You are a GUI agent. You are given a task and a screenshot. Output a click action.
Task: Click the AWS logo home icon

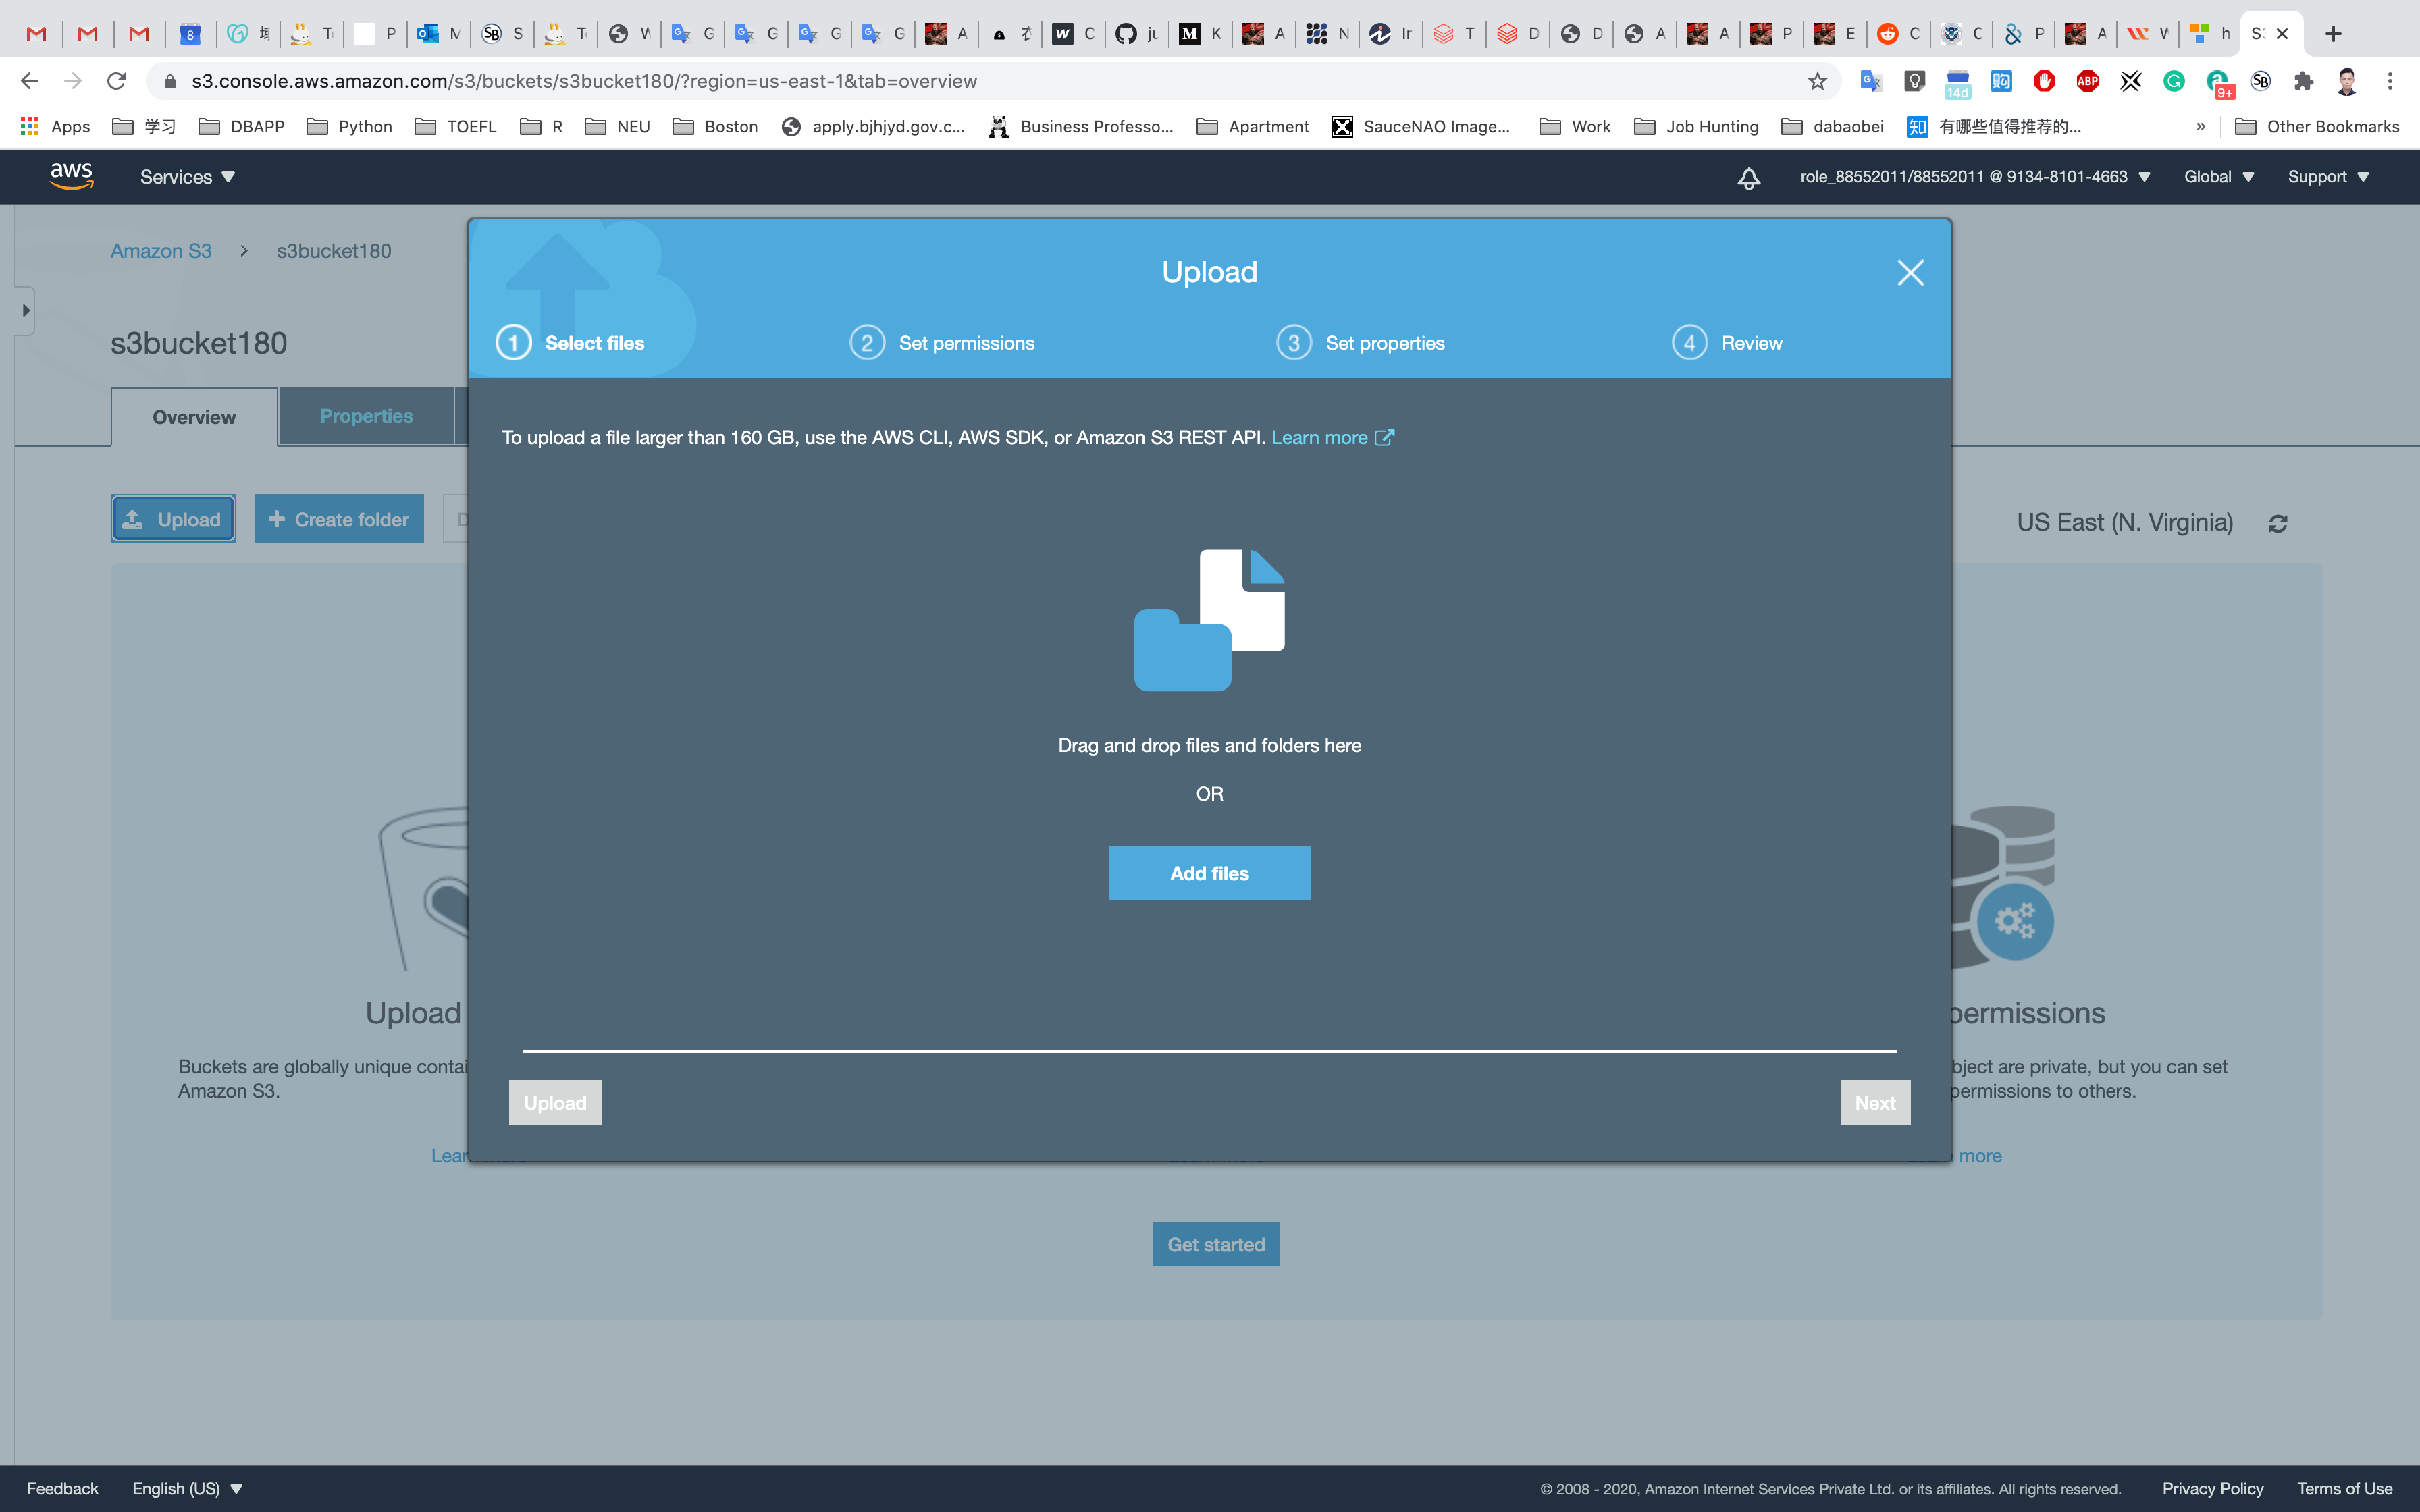[x=72, y=176]
